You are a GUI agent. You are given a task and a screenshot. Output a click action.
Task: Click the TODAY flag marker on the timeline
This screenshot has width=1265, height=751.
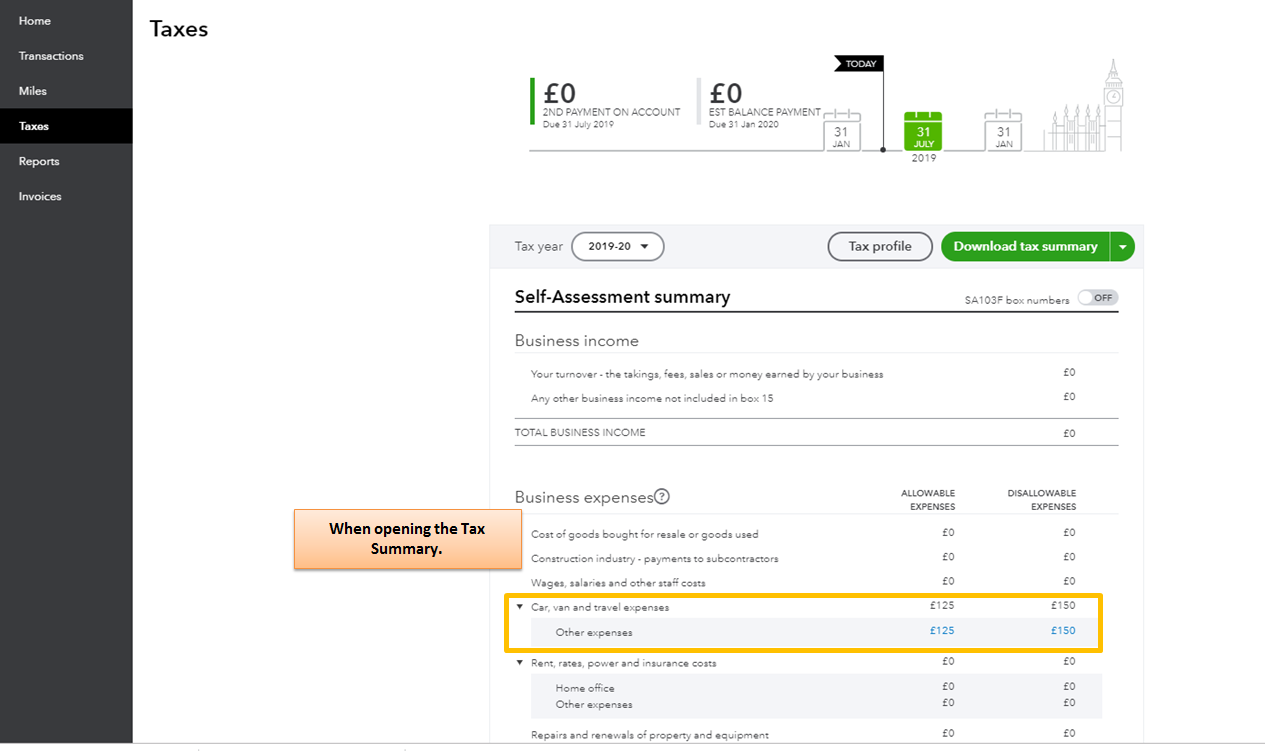[x=858, y=62]
